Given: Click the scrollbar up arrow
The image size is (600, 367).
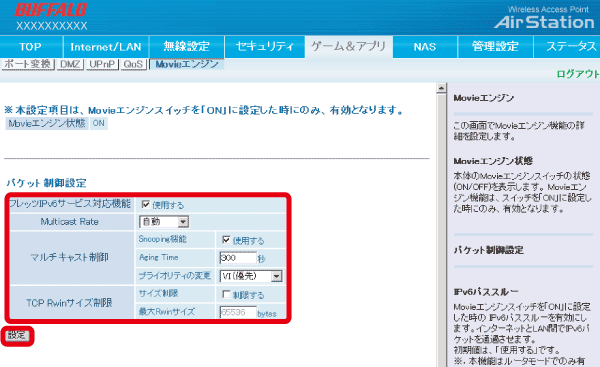Looking at the screenshot, I should click(x=441, y=88).
